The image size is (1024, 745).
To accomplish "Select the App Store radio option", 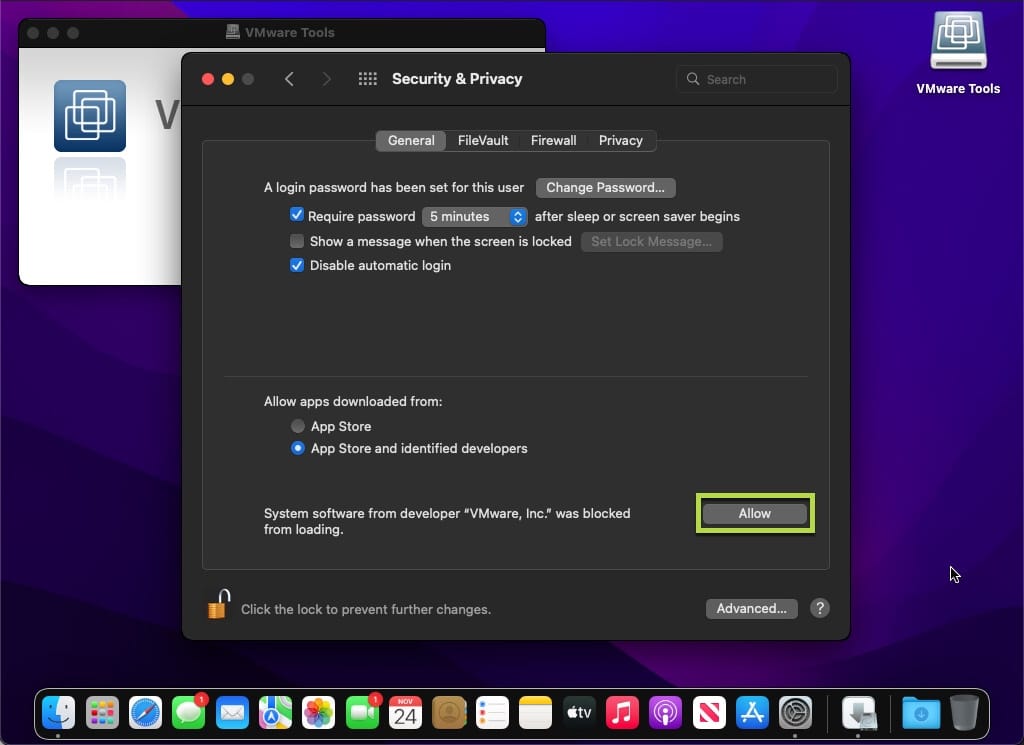I will 298,426.
